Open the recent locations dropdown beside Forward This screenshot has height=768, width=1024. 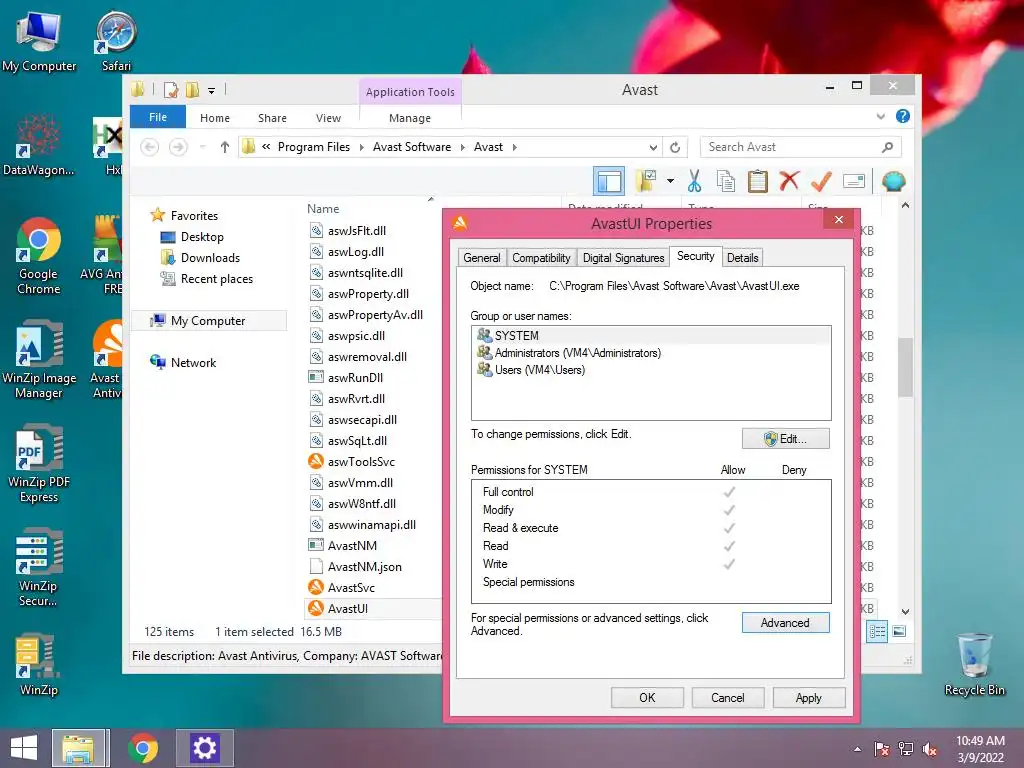202,147
